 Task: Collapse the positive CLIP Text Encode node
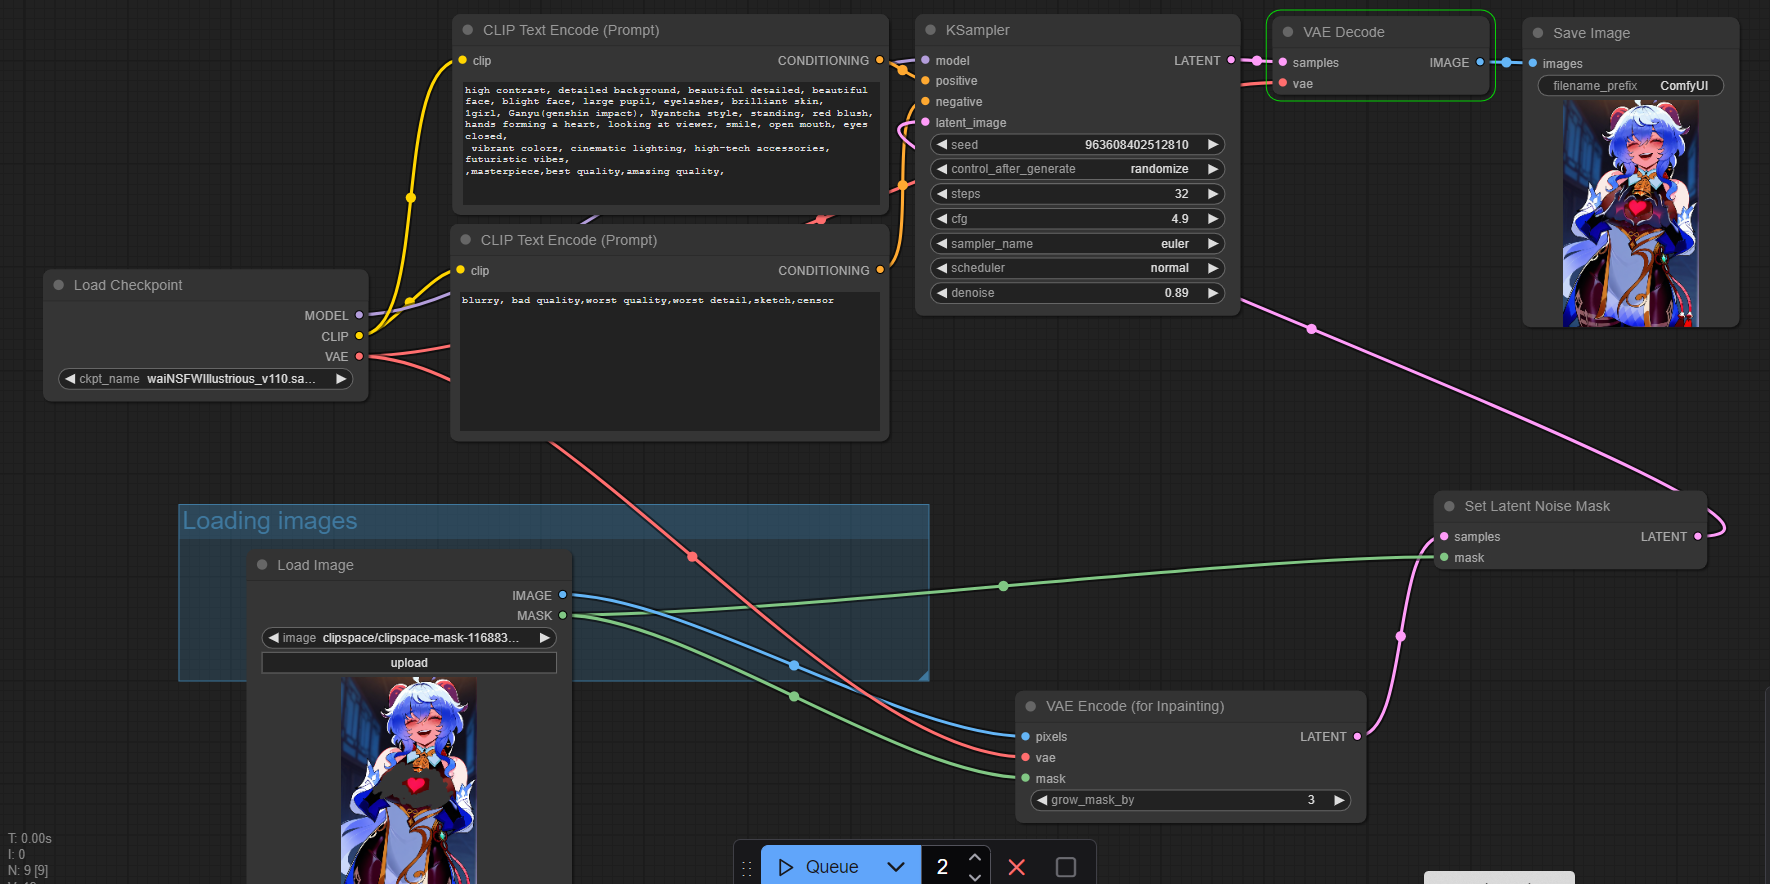point(468,30)
